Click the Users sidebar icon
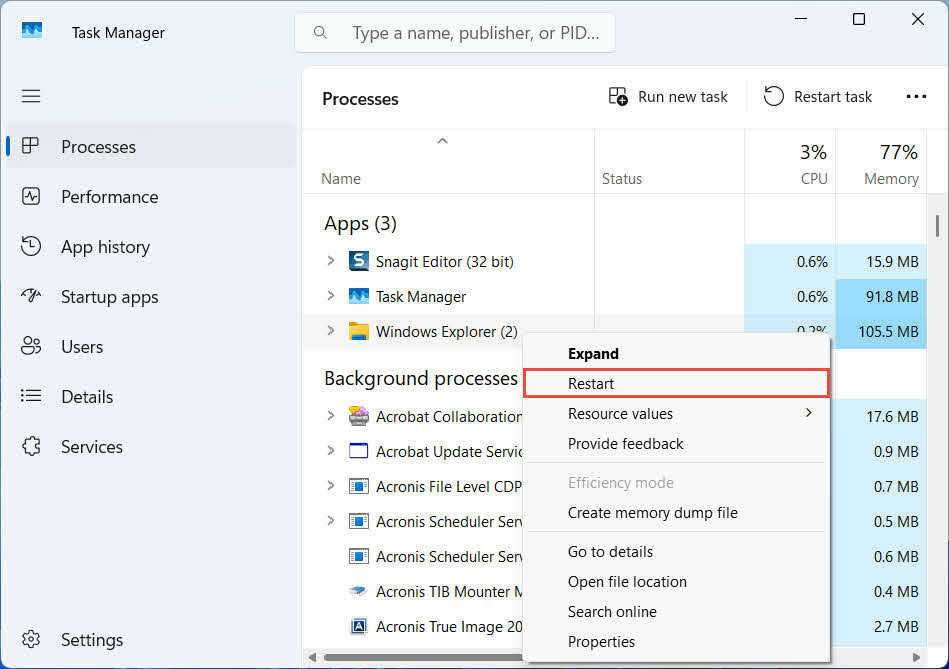Screen dimensions: 949x669 pos(31,346)
